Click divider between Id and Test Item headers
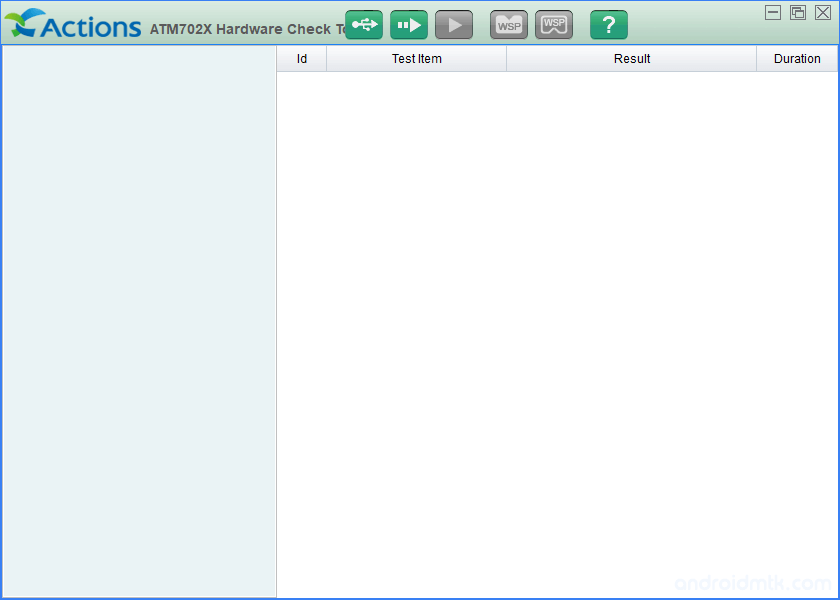 point(327,59)
